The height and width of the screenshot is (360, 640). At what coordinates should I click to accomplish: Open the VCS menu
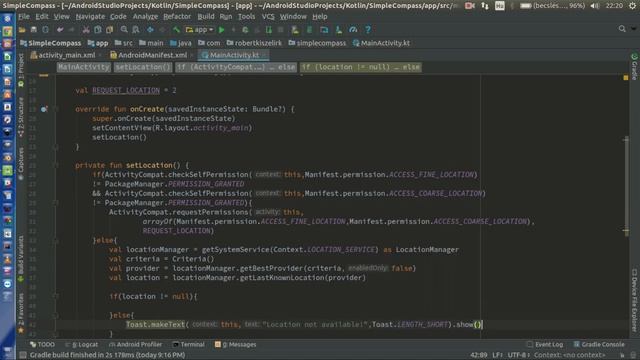coord(268,17)
